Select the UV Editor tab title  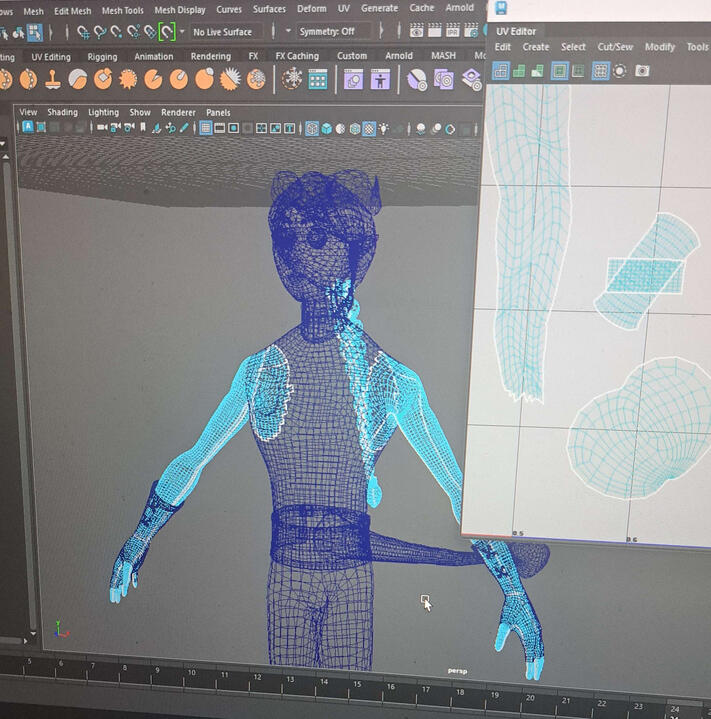[x=516, y=32]
